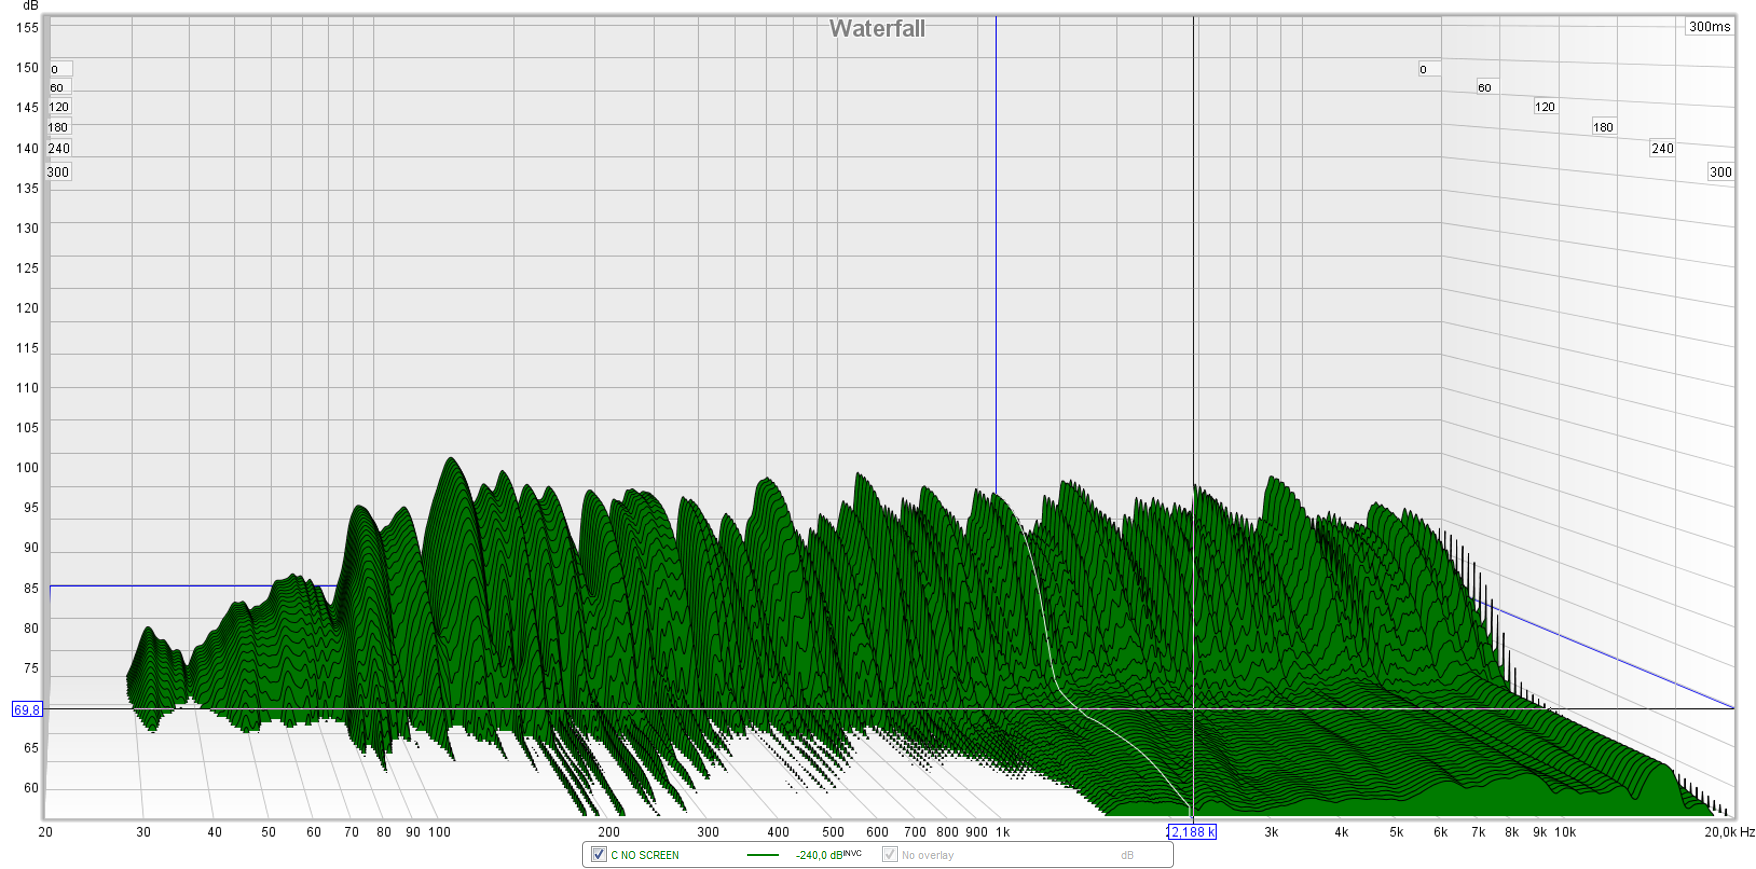Click the 69,8 dB cursor readout

tap(27, 710)
